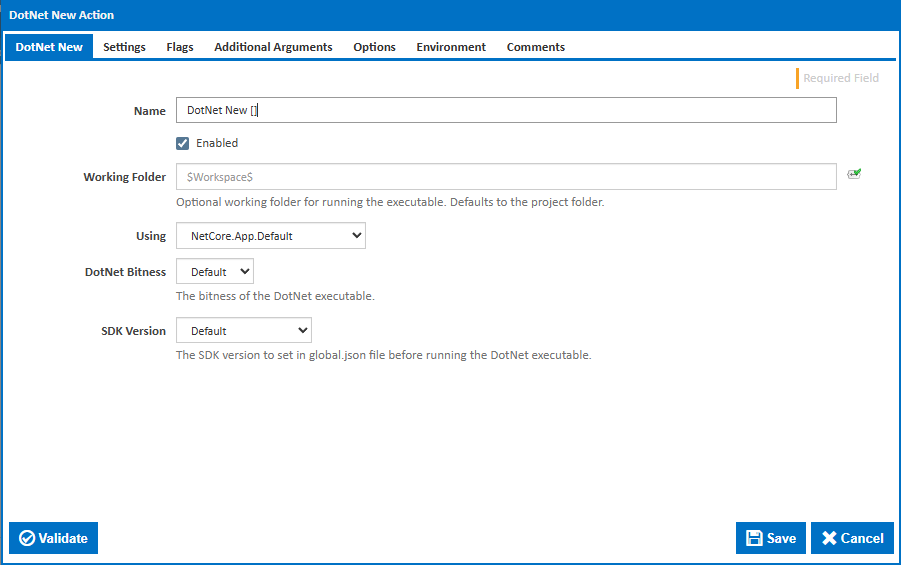Click the DotNet Bitness help text
The width and height of the screenshot is (901, 565).
275,296
